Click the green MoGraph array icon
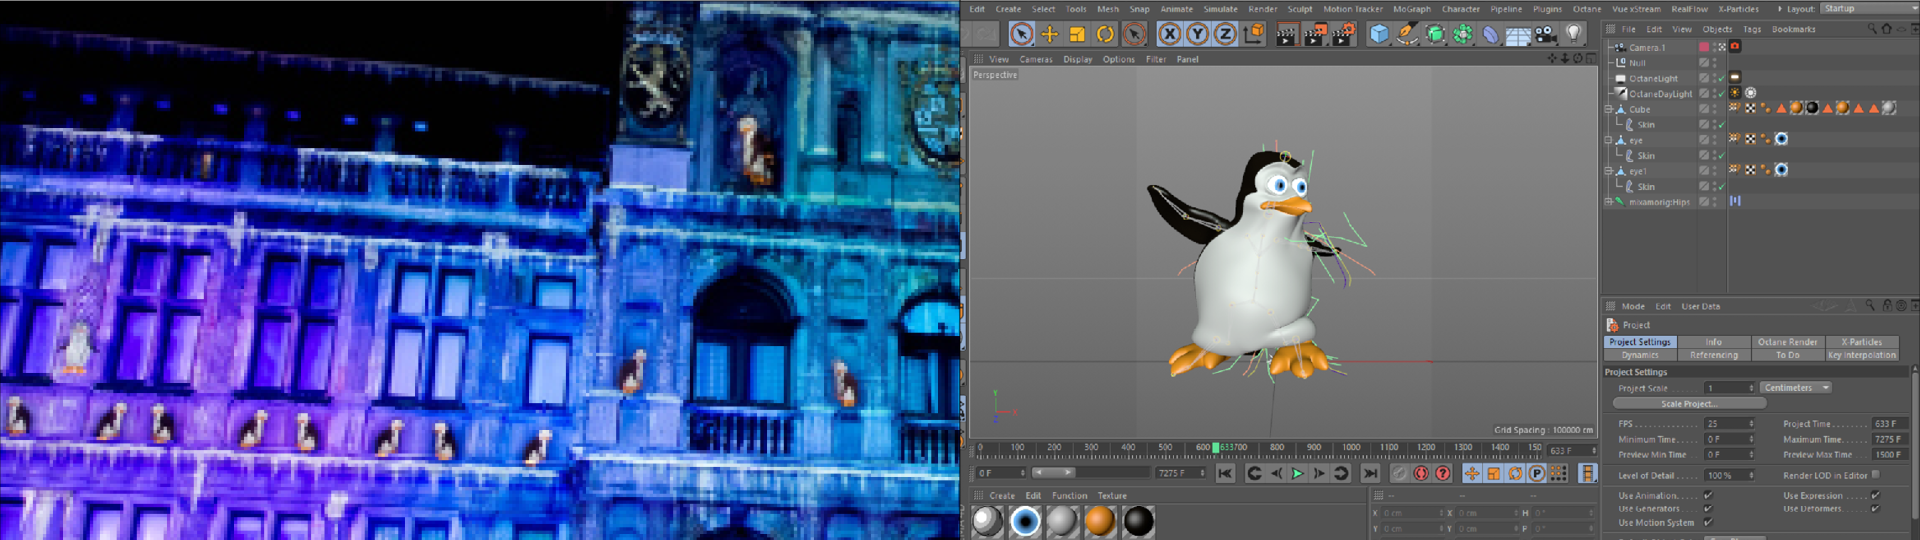This screenshot has height=540, width=1920. [1463, 34]
